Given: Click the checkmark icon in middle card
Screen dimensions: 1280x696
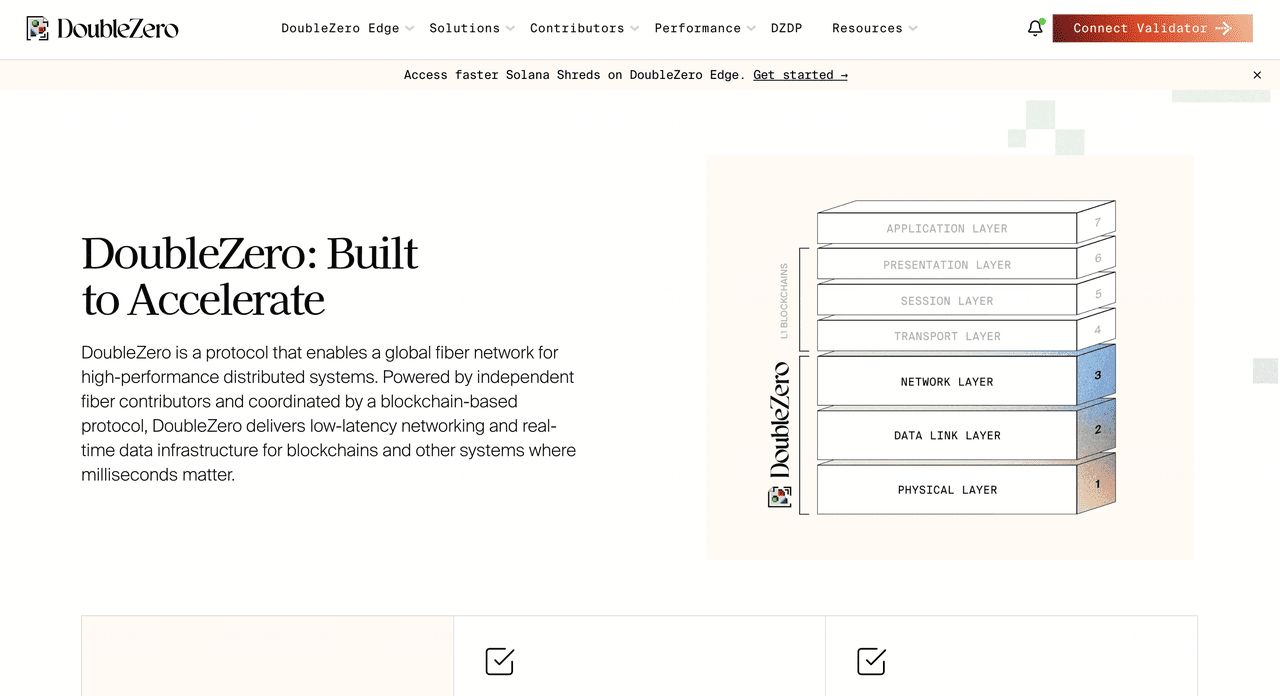Looking at the screenshot, I should [x=500, y=661].
